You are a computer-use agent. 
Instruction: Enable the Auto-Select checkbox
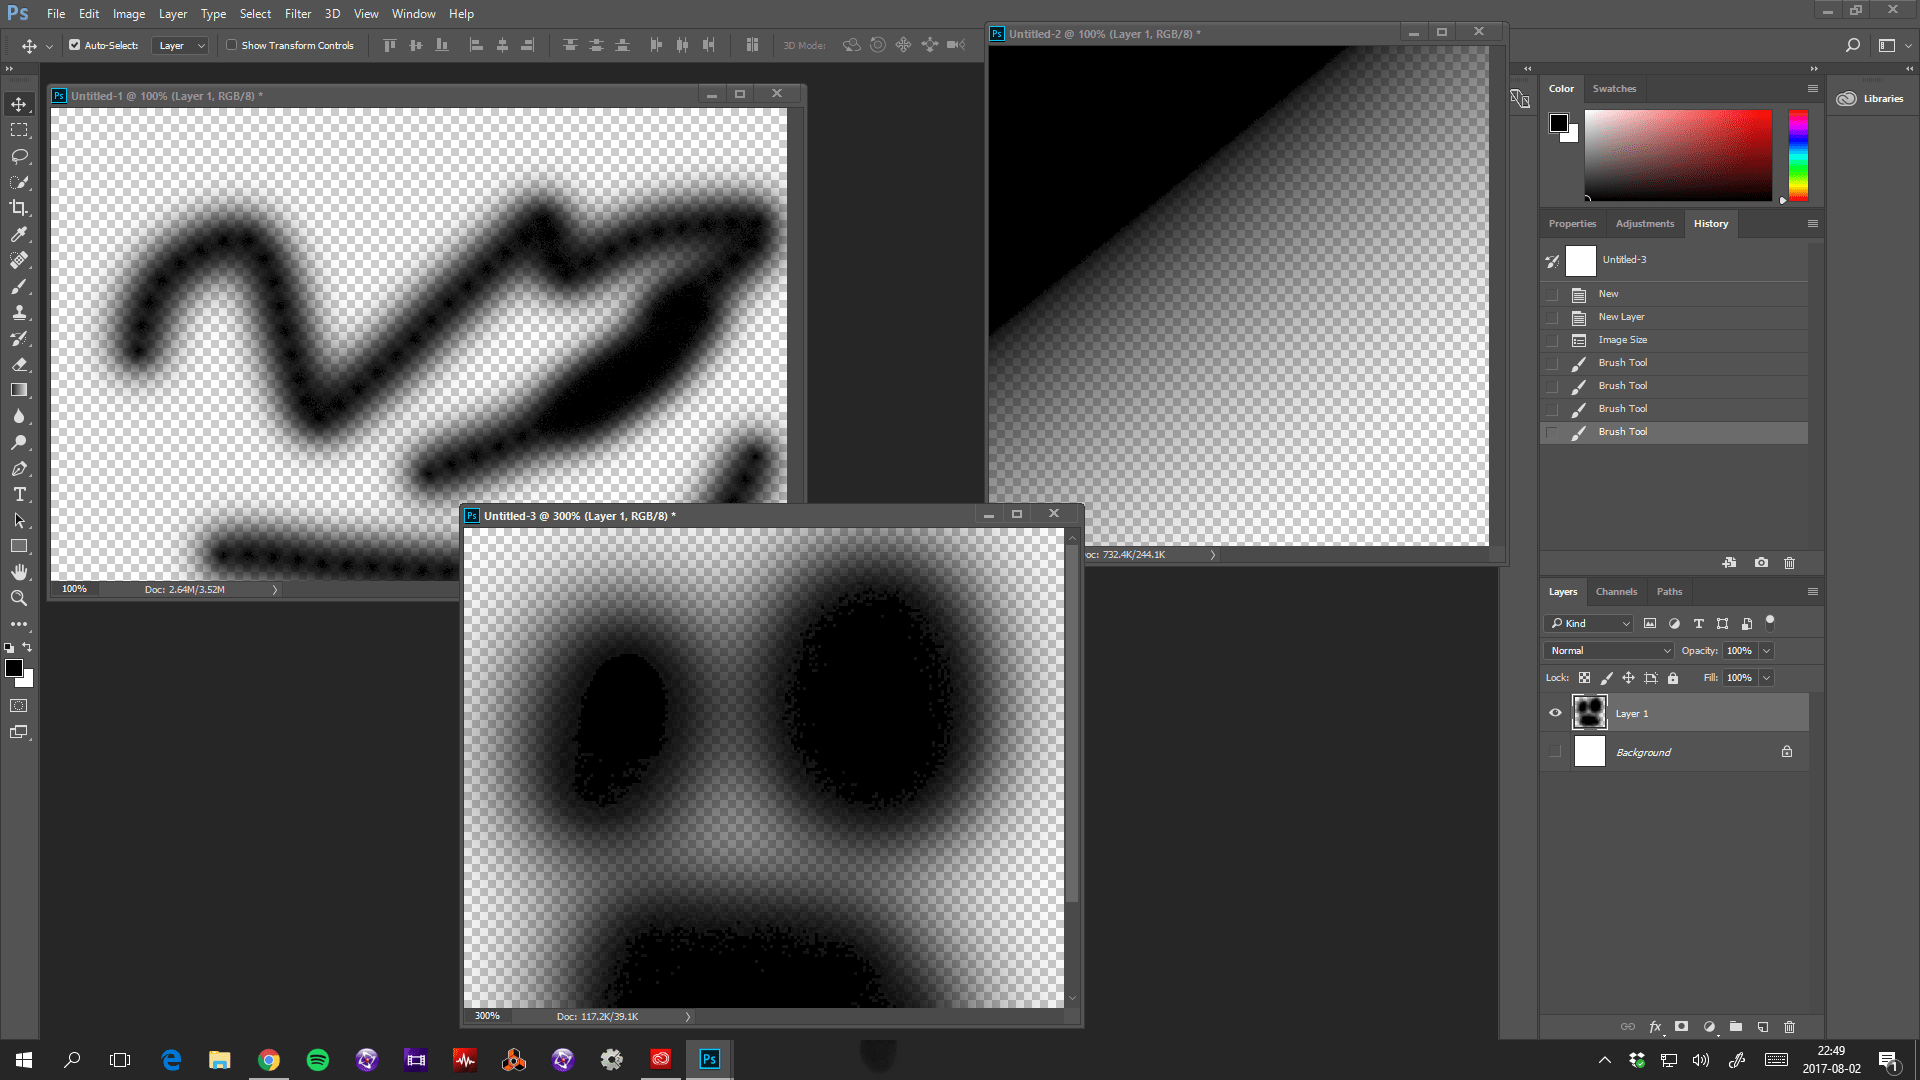click(74, 45)
